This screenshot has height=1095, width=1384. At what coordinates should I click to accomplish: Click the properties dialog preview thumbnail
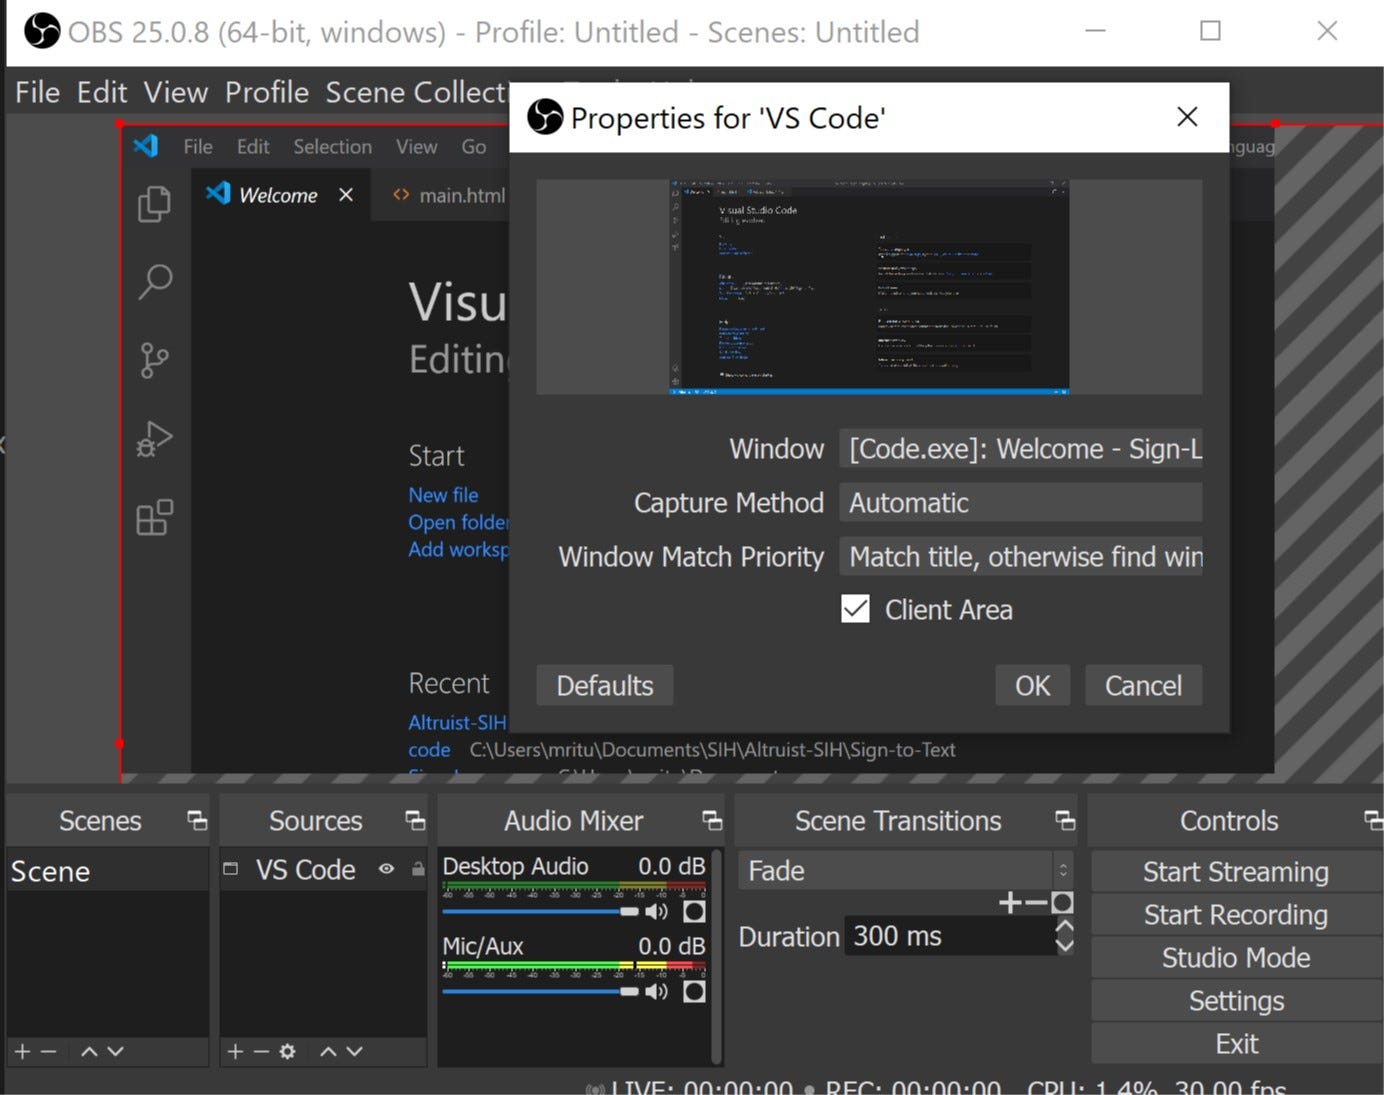point(869,287)
